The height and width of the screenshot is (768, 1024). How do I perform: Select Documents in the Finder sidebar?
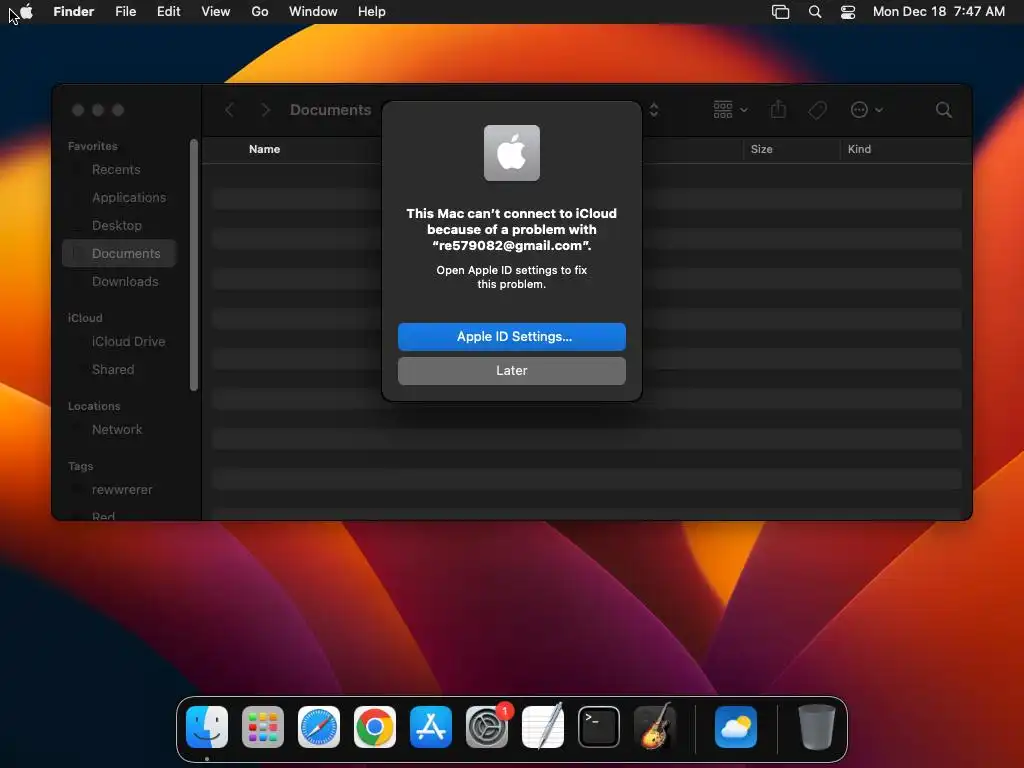click(x=119, y=253)
